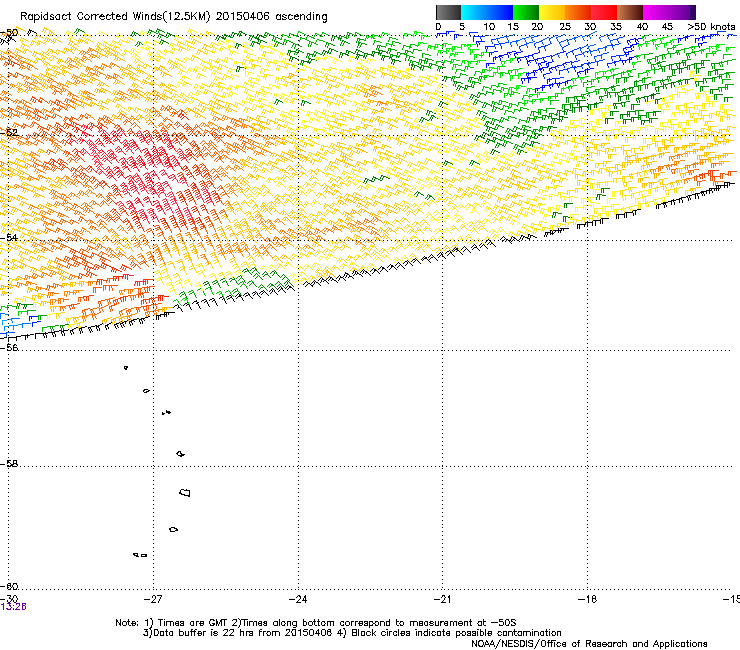Click the '-27' longitude axis label
Image resolution: width=740 pixels, height=650 pixels.
click(153, 599)
